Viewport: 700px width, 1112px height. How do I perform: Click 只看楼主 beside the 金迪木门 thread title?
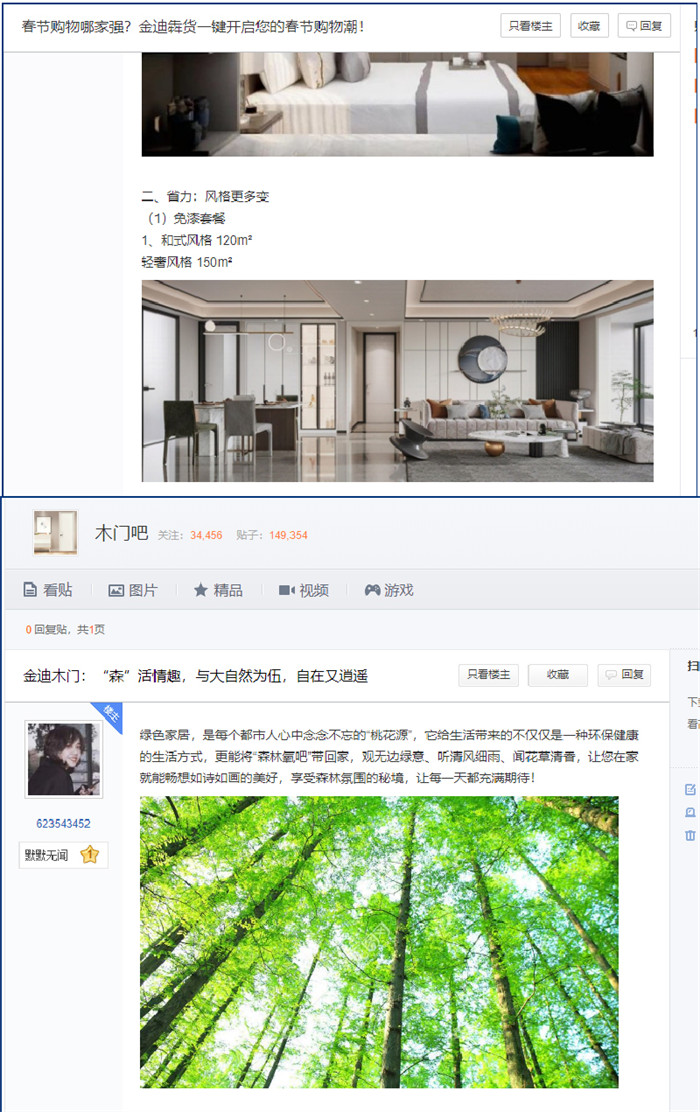[x=489, y=674]
